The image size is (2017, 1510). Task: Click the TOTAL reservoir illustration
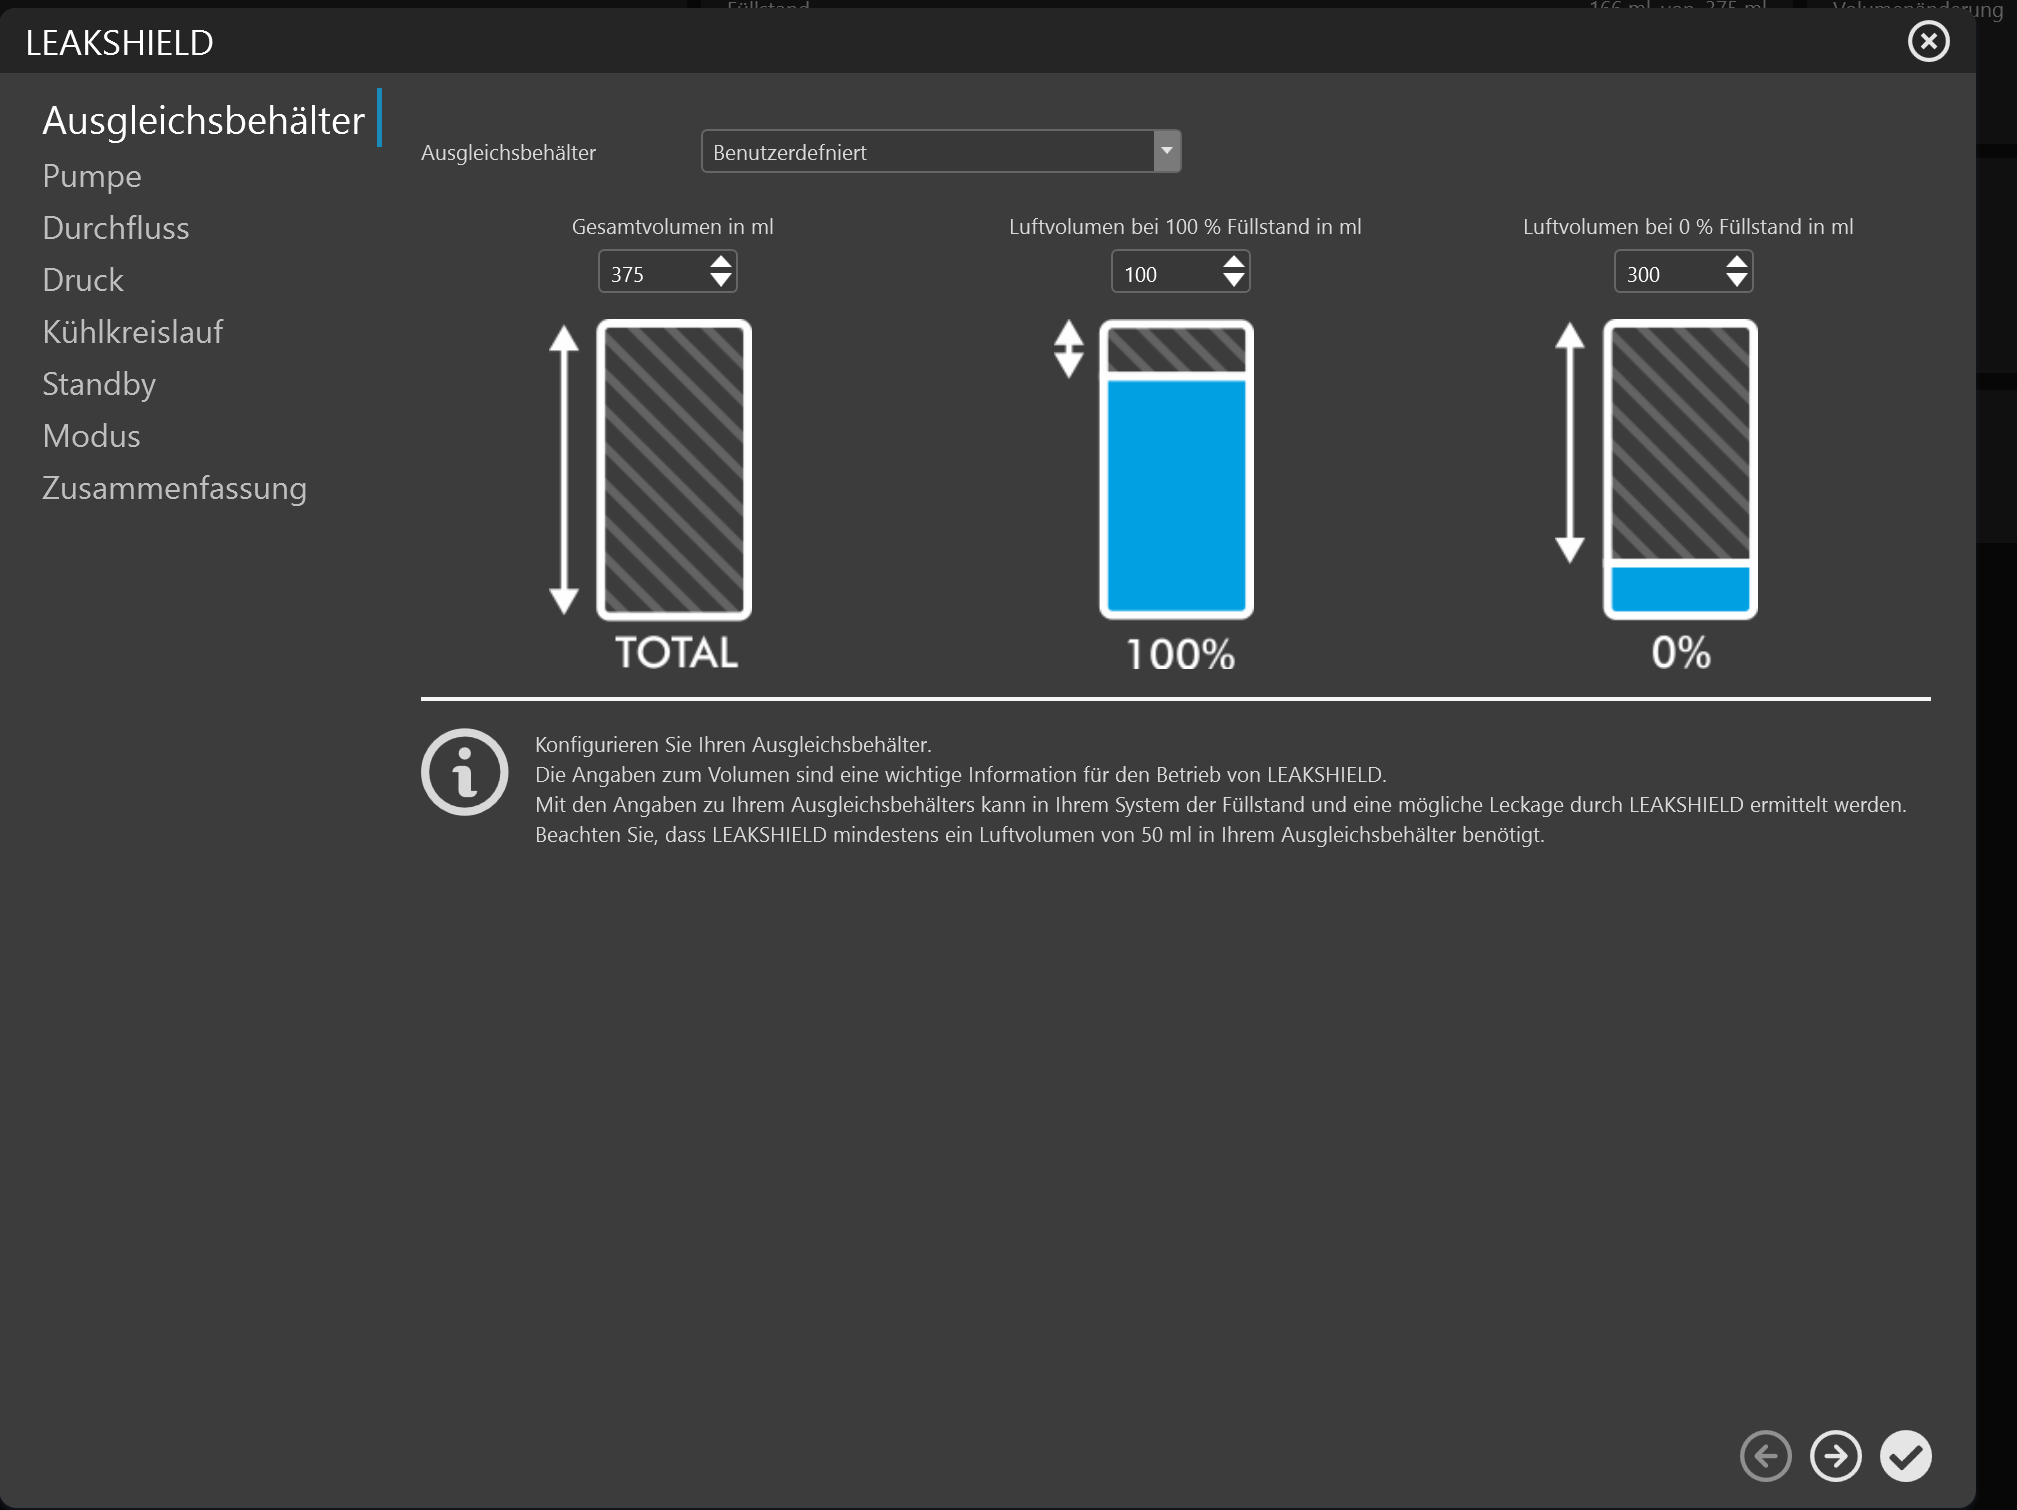674,470
